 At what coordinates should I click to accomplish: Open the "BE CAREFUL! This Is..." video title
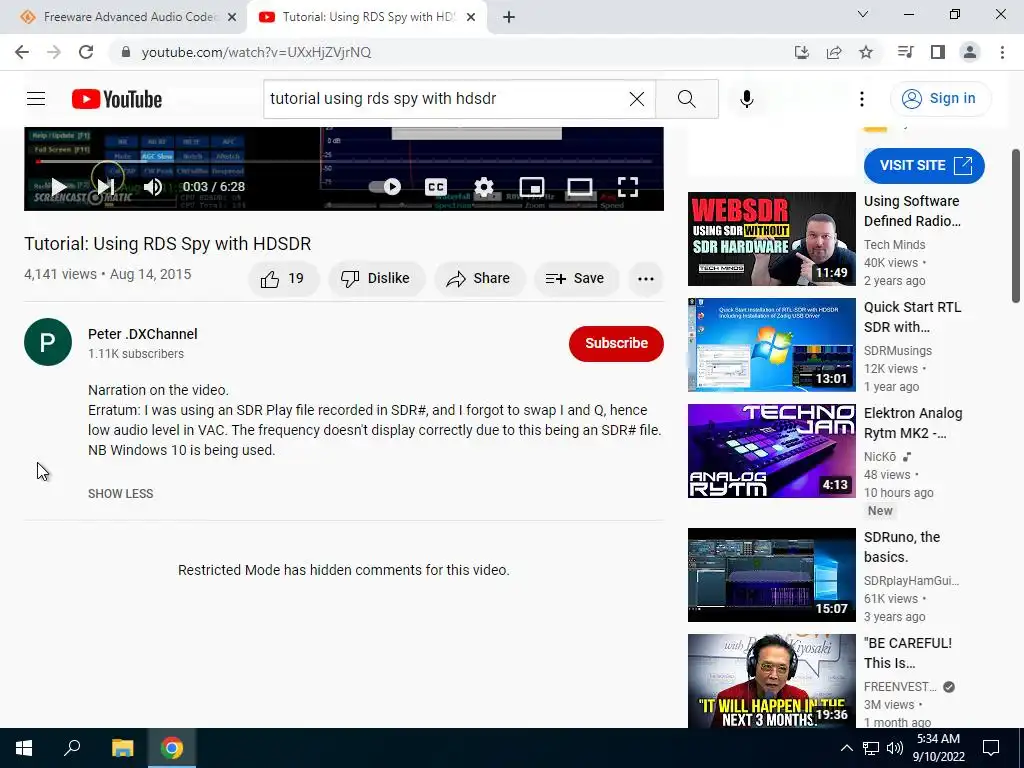[x=908, y=653]
